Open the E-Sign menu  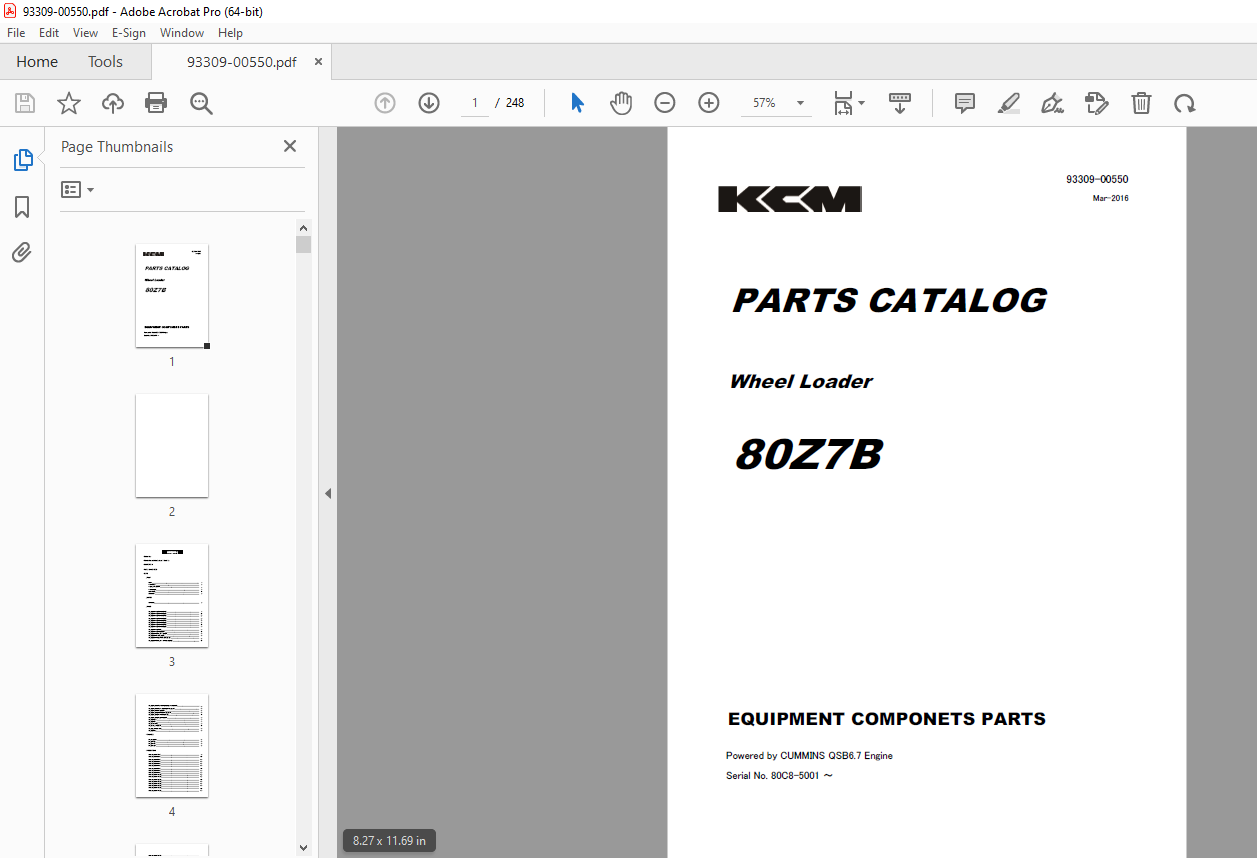[x=129, y=33]
